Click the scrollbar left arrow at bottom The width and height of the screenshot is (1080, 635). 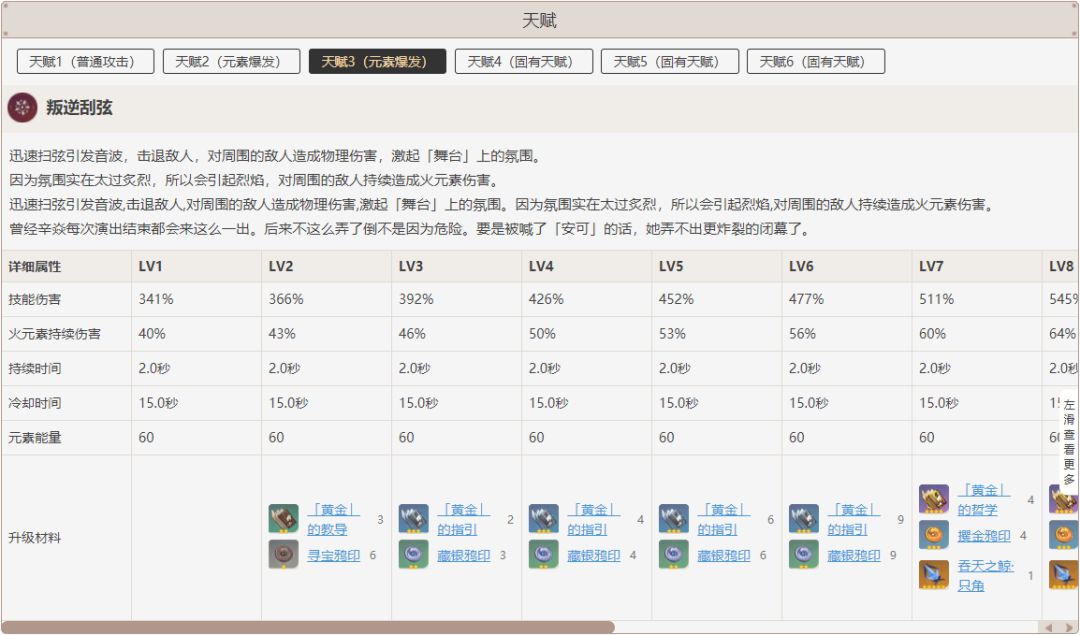click(x=1048, y=627)
